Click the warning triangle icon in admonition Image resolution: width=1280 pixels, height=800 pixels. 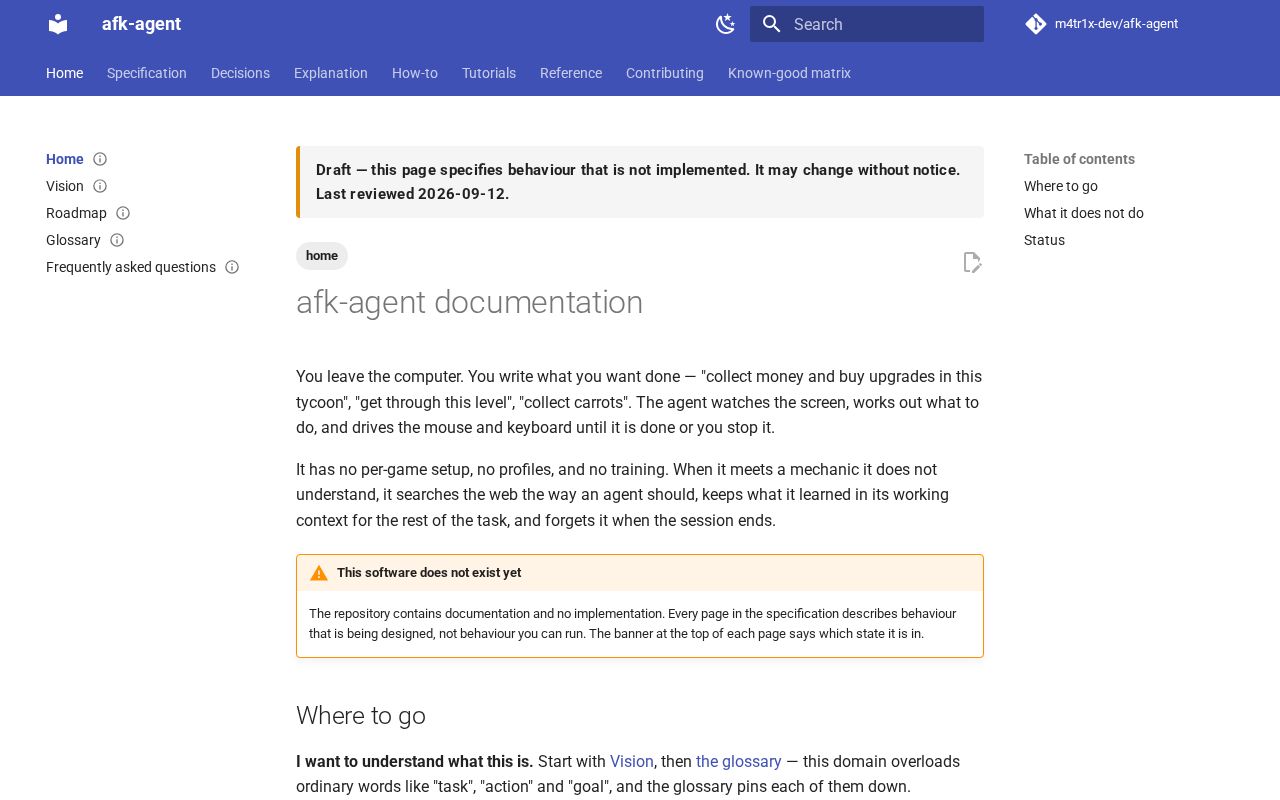point(319,573)
